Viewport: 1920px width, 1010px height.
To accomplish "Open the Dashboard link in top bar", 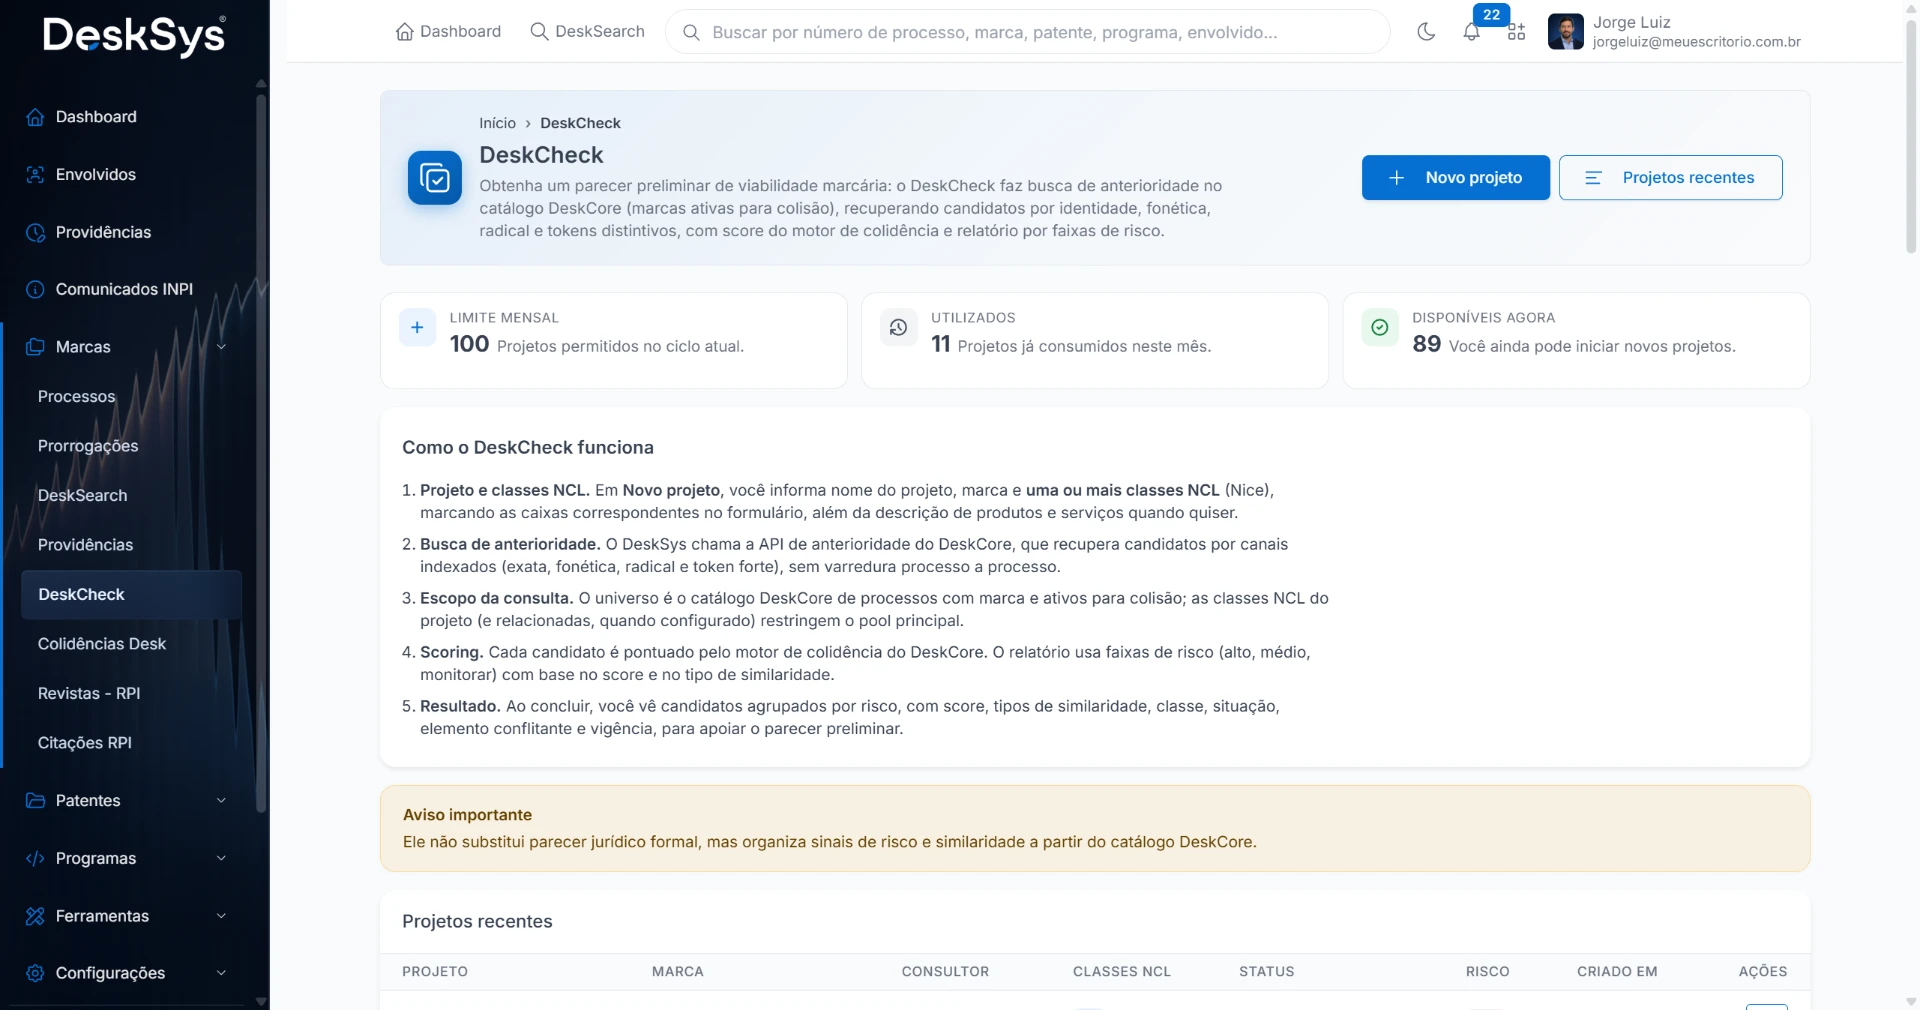I will 448,32.
